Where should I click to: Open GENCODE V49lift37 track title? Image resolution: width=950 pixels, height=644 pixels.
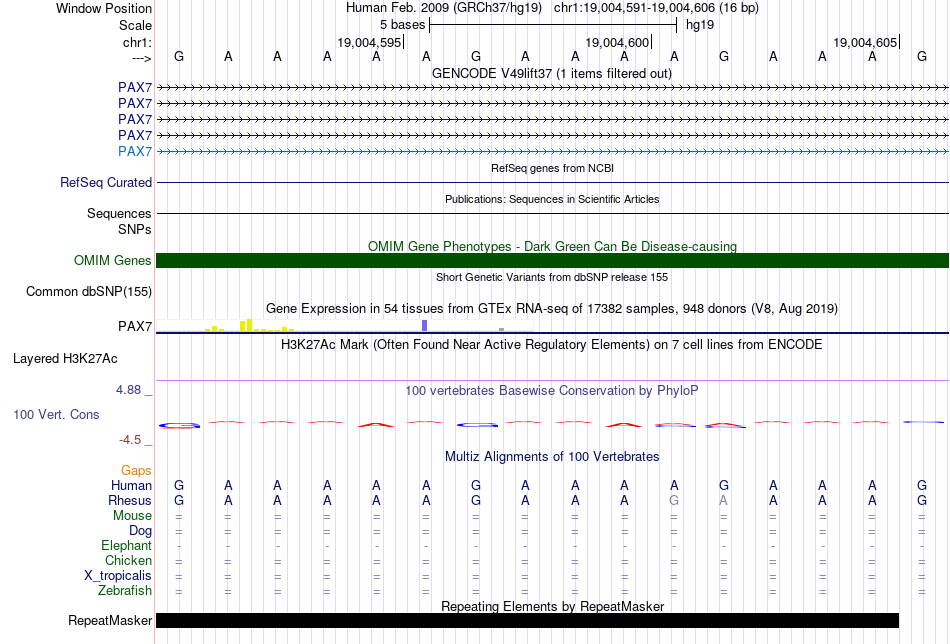(x=552, y=73)
